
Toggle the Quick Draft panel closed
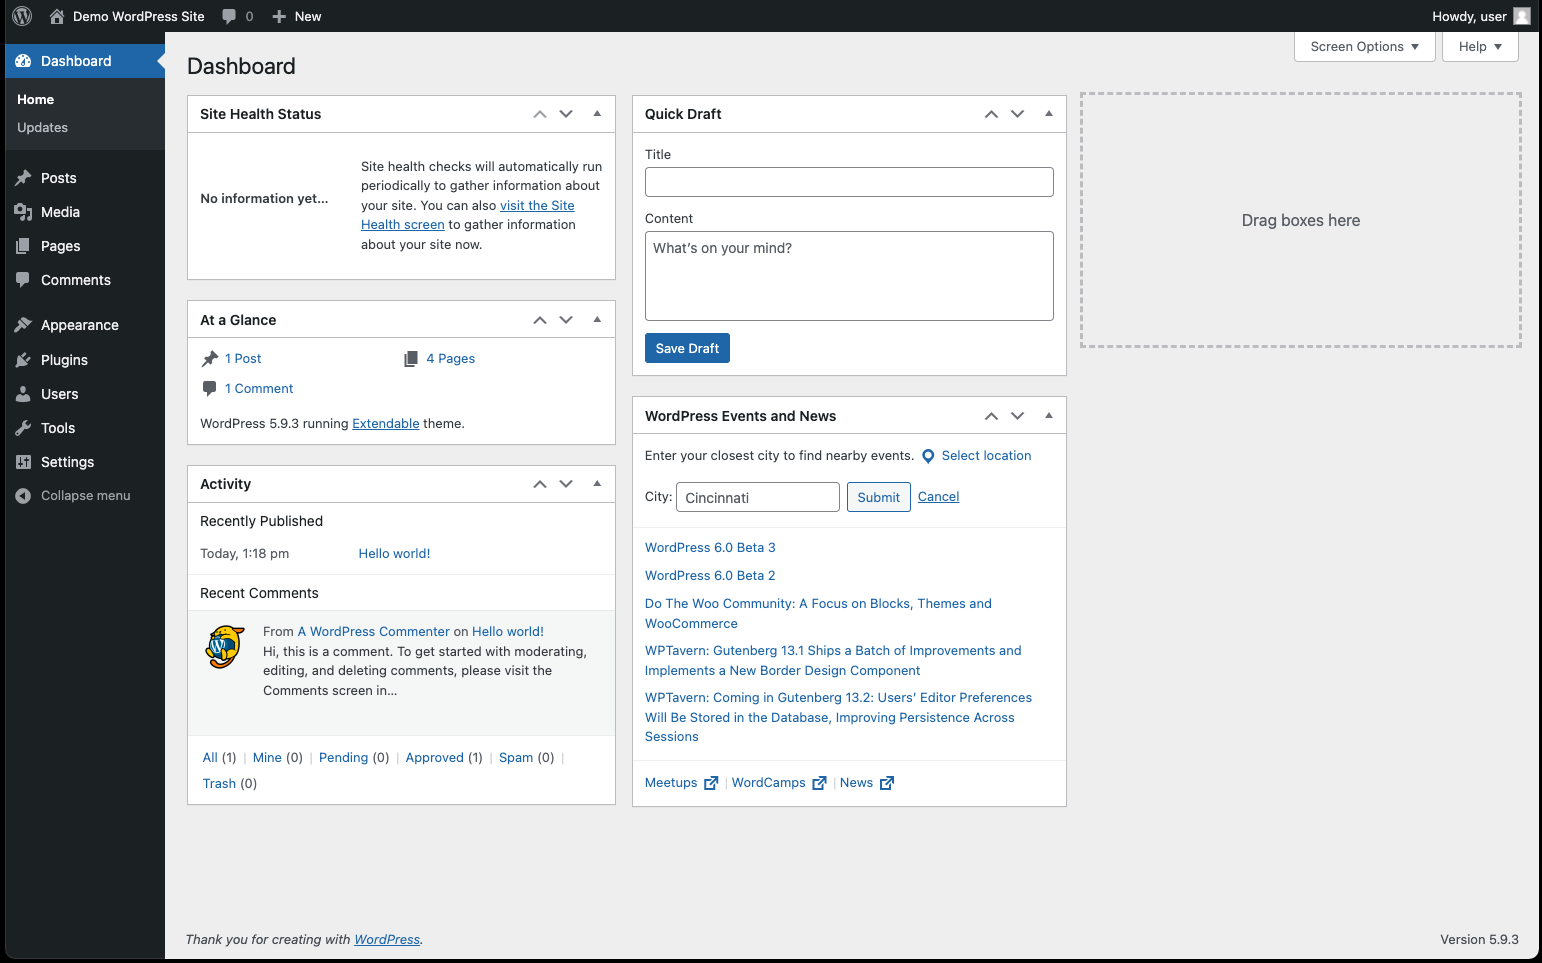pos(1048,114)
